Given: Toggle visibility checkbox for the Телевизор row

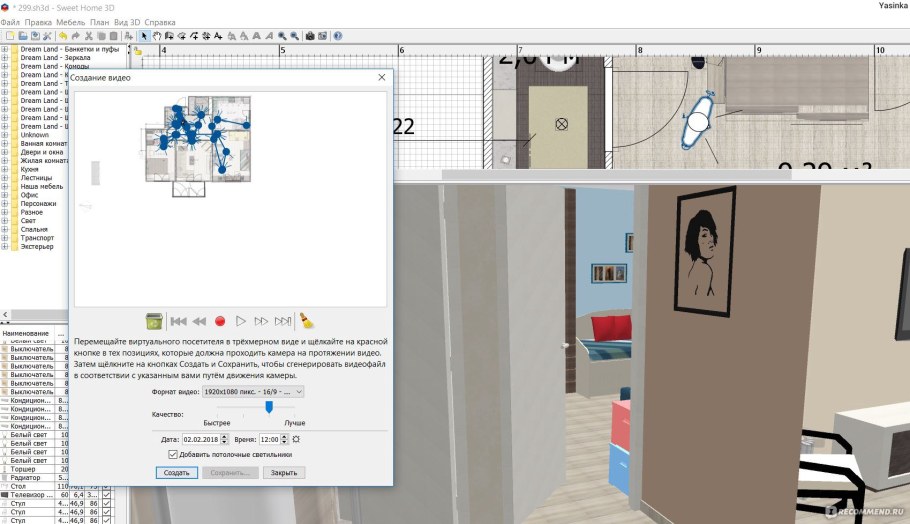Looking at the screenshot, I should tap(106, 495).
